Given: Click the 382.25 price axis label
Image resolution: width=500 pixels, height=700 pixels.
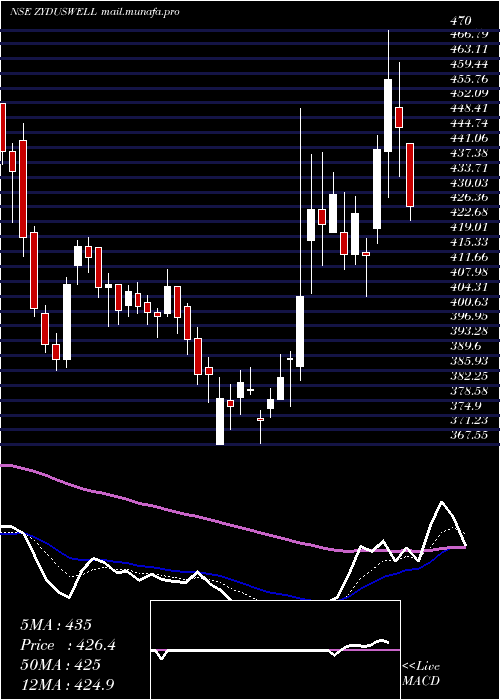Looking at the screenshot, I should (x=469, y=375).
